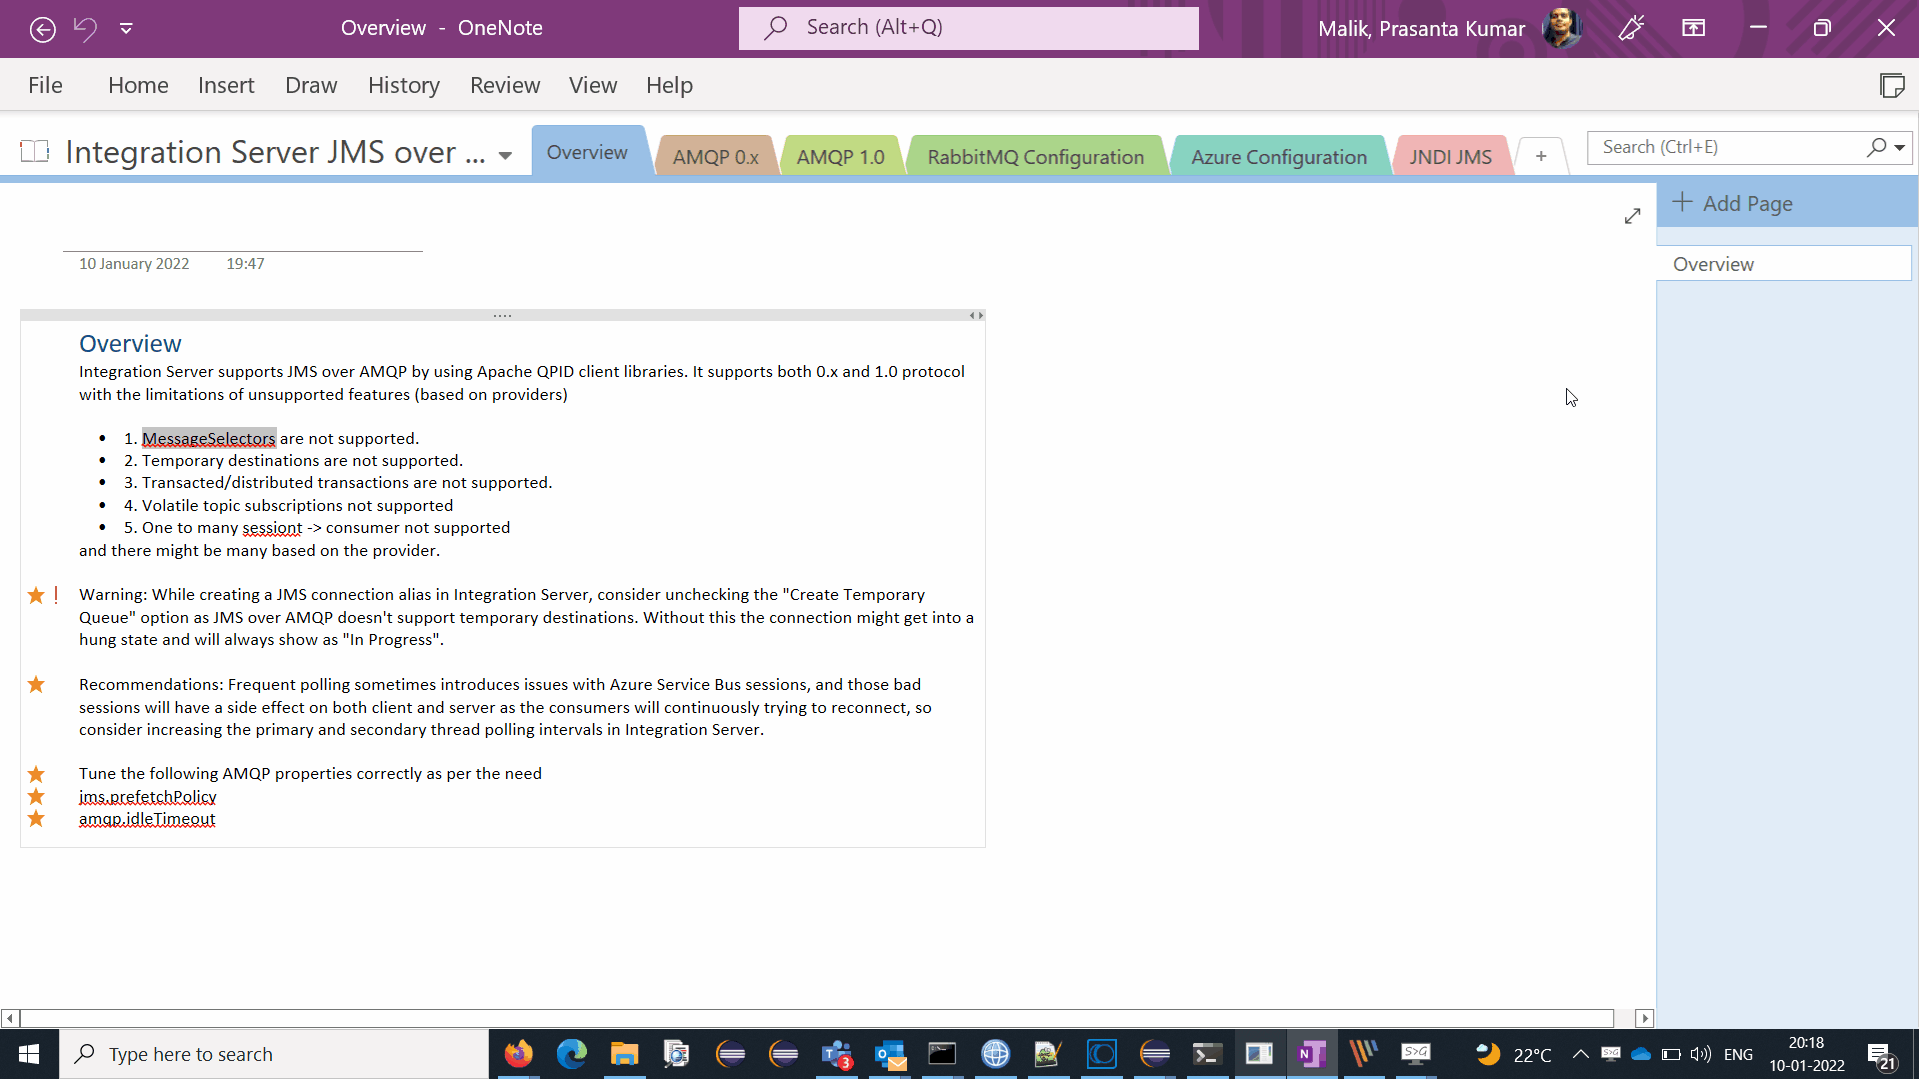The image size is (1919, 1079).
Task: Click the note container width arrows
Action: tap(977, 315)
